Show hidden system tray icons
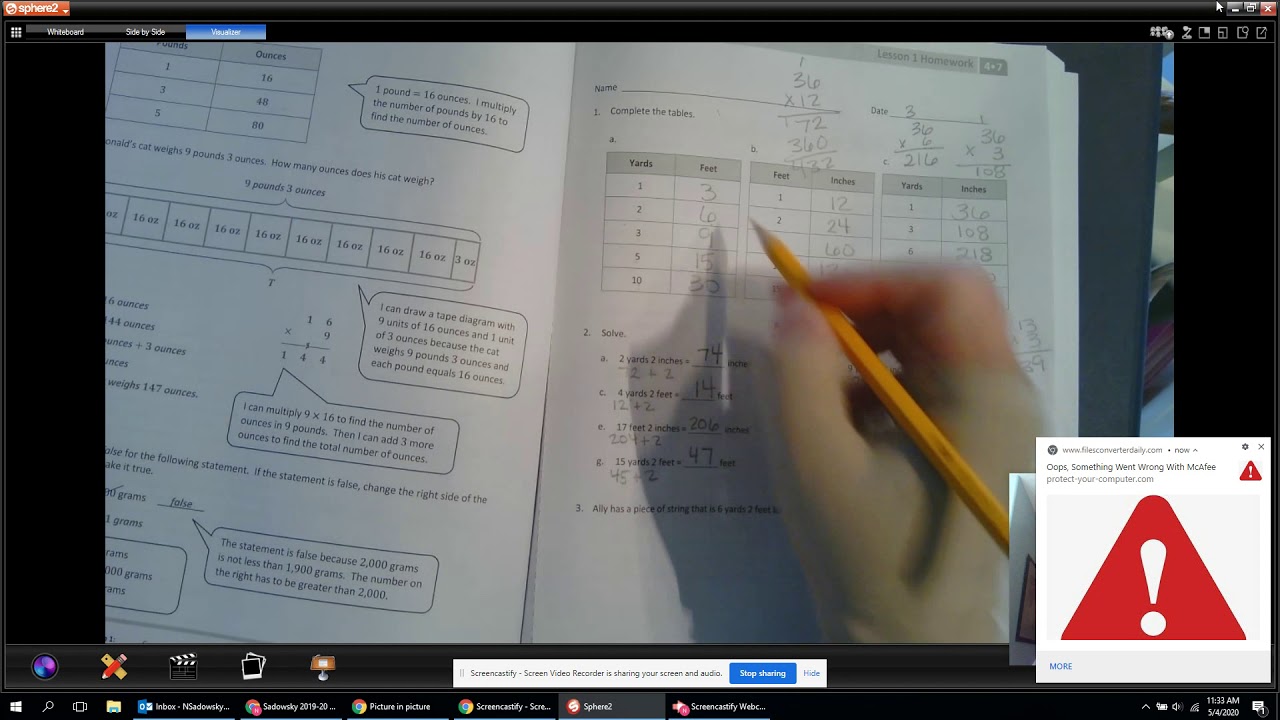1280x720 pixels. (1146, 707)
